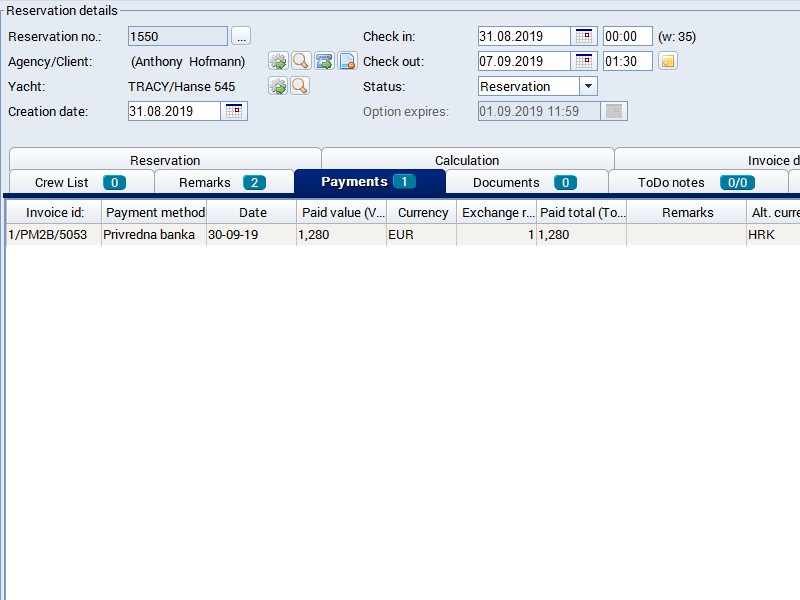This screenshot has height=600, width=800.
Task: Switch to the Crew List tab
Action: (80, 182)
